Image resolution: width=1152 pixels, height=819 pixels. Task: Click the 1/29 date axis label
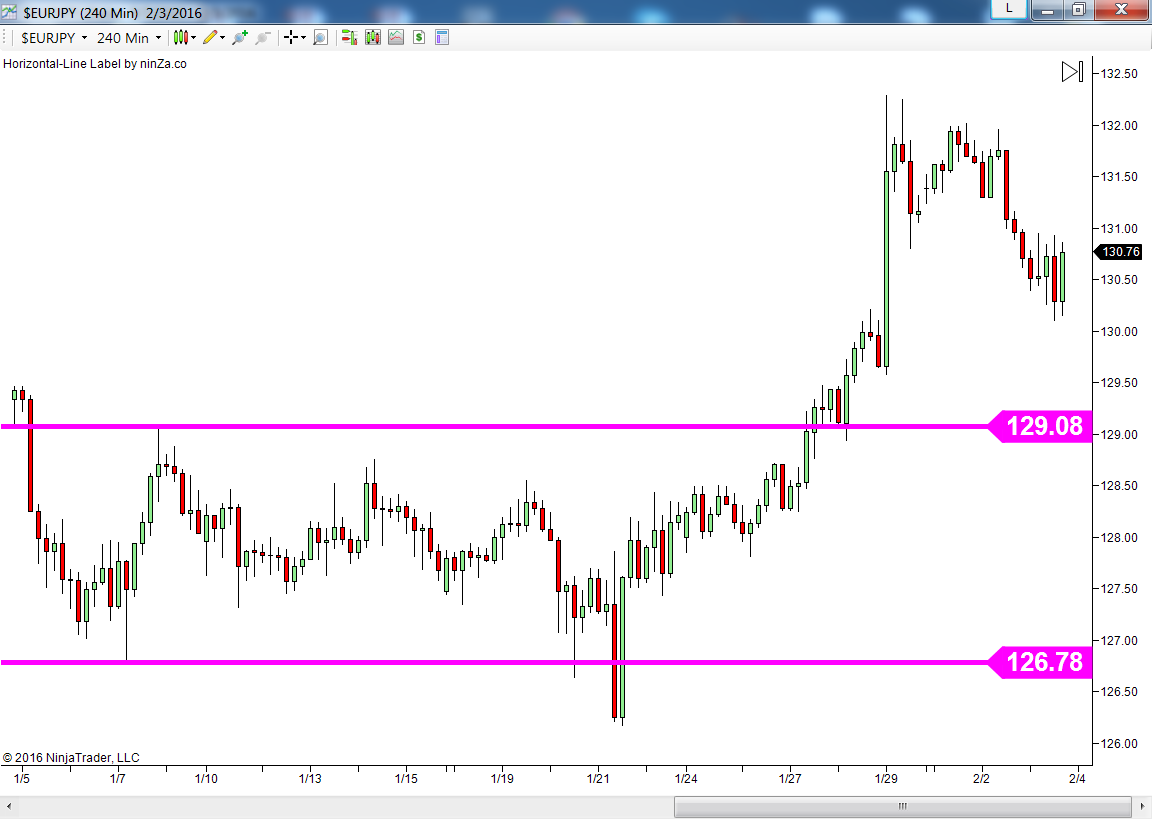pyautogui.click(x=886, y=779)
